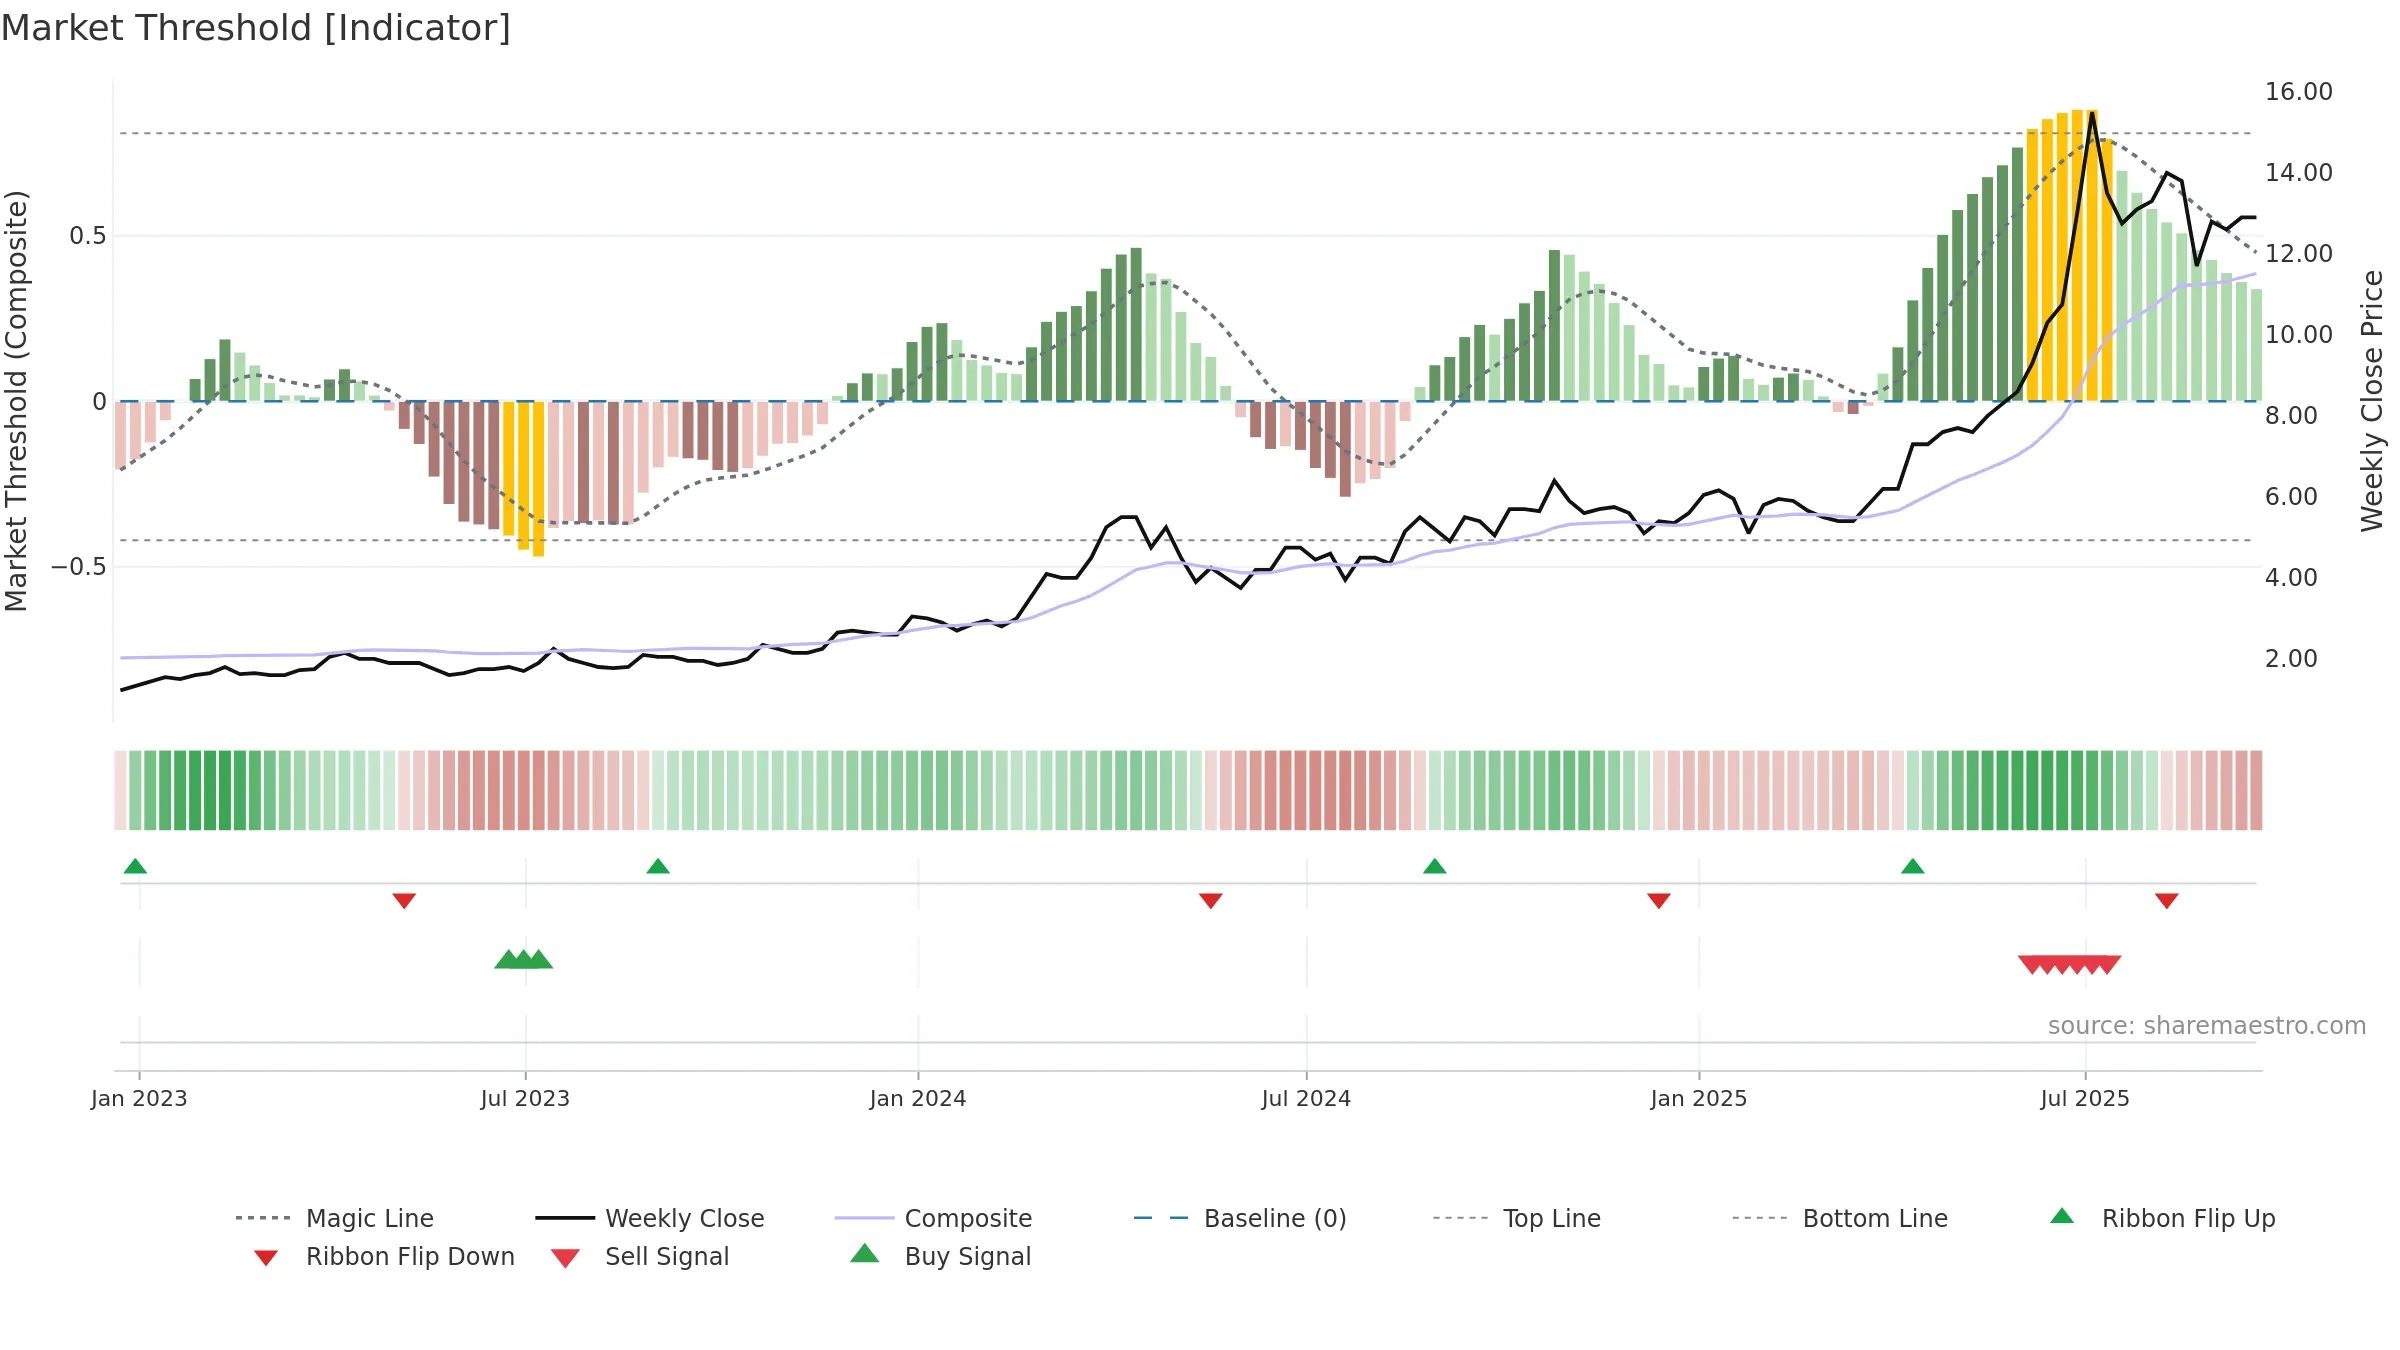
Task: Click the ribbon flip up marker after Jan 2025
Action: click(x=1913, y=866)
